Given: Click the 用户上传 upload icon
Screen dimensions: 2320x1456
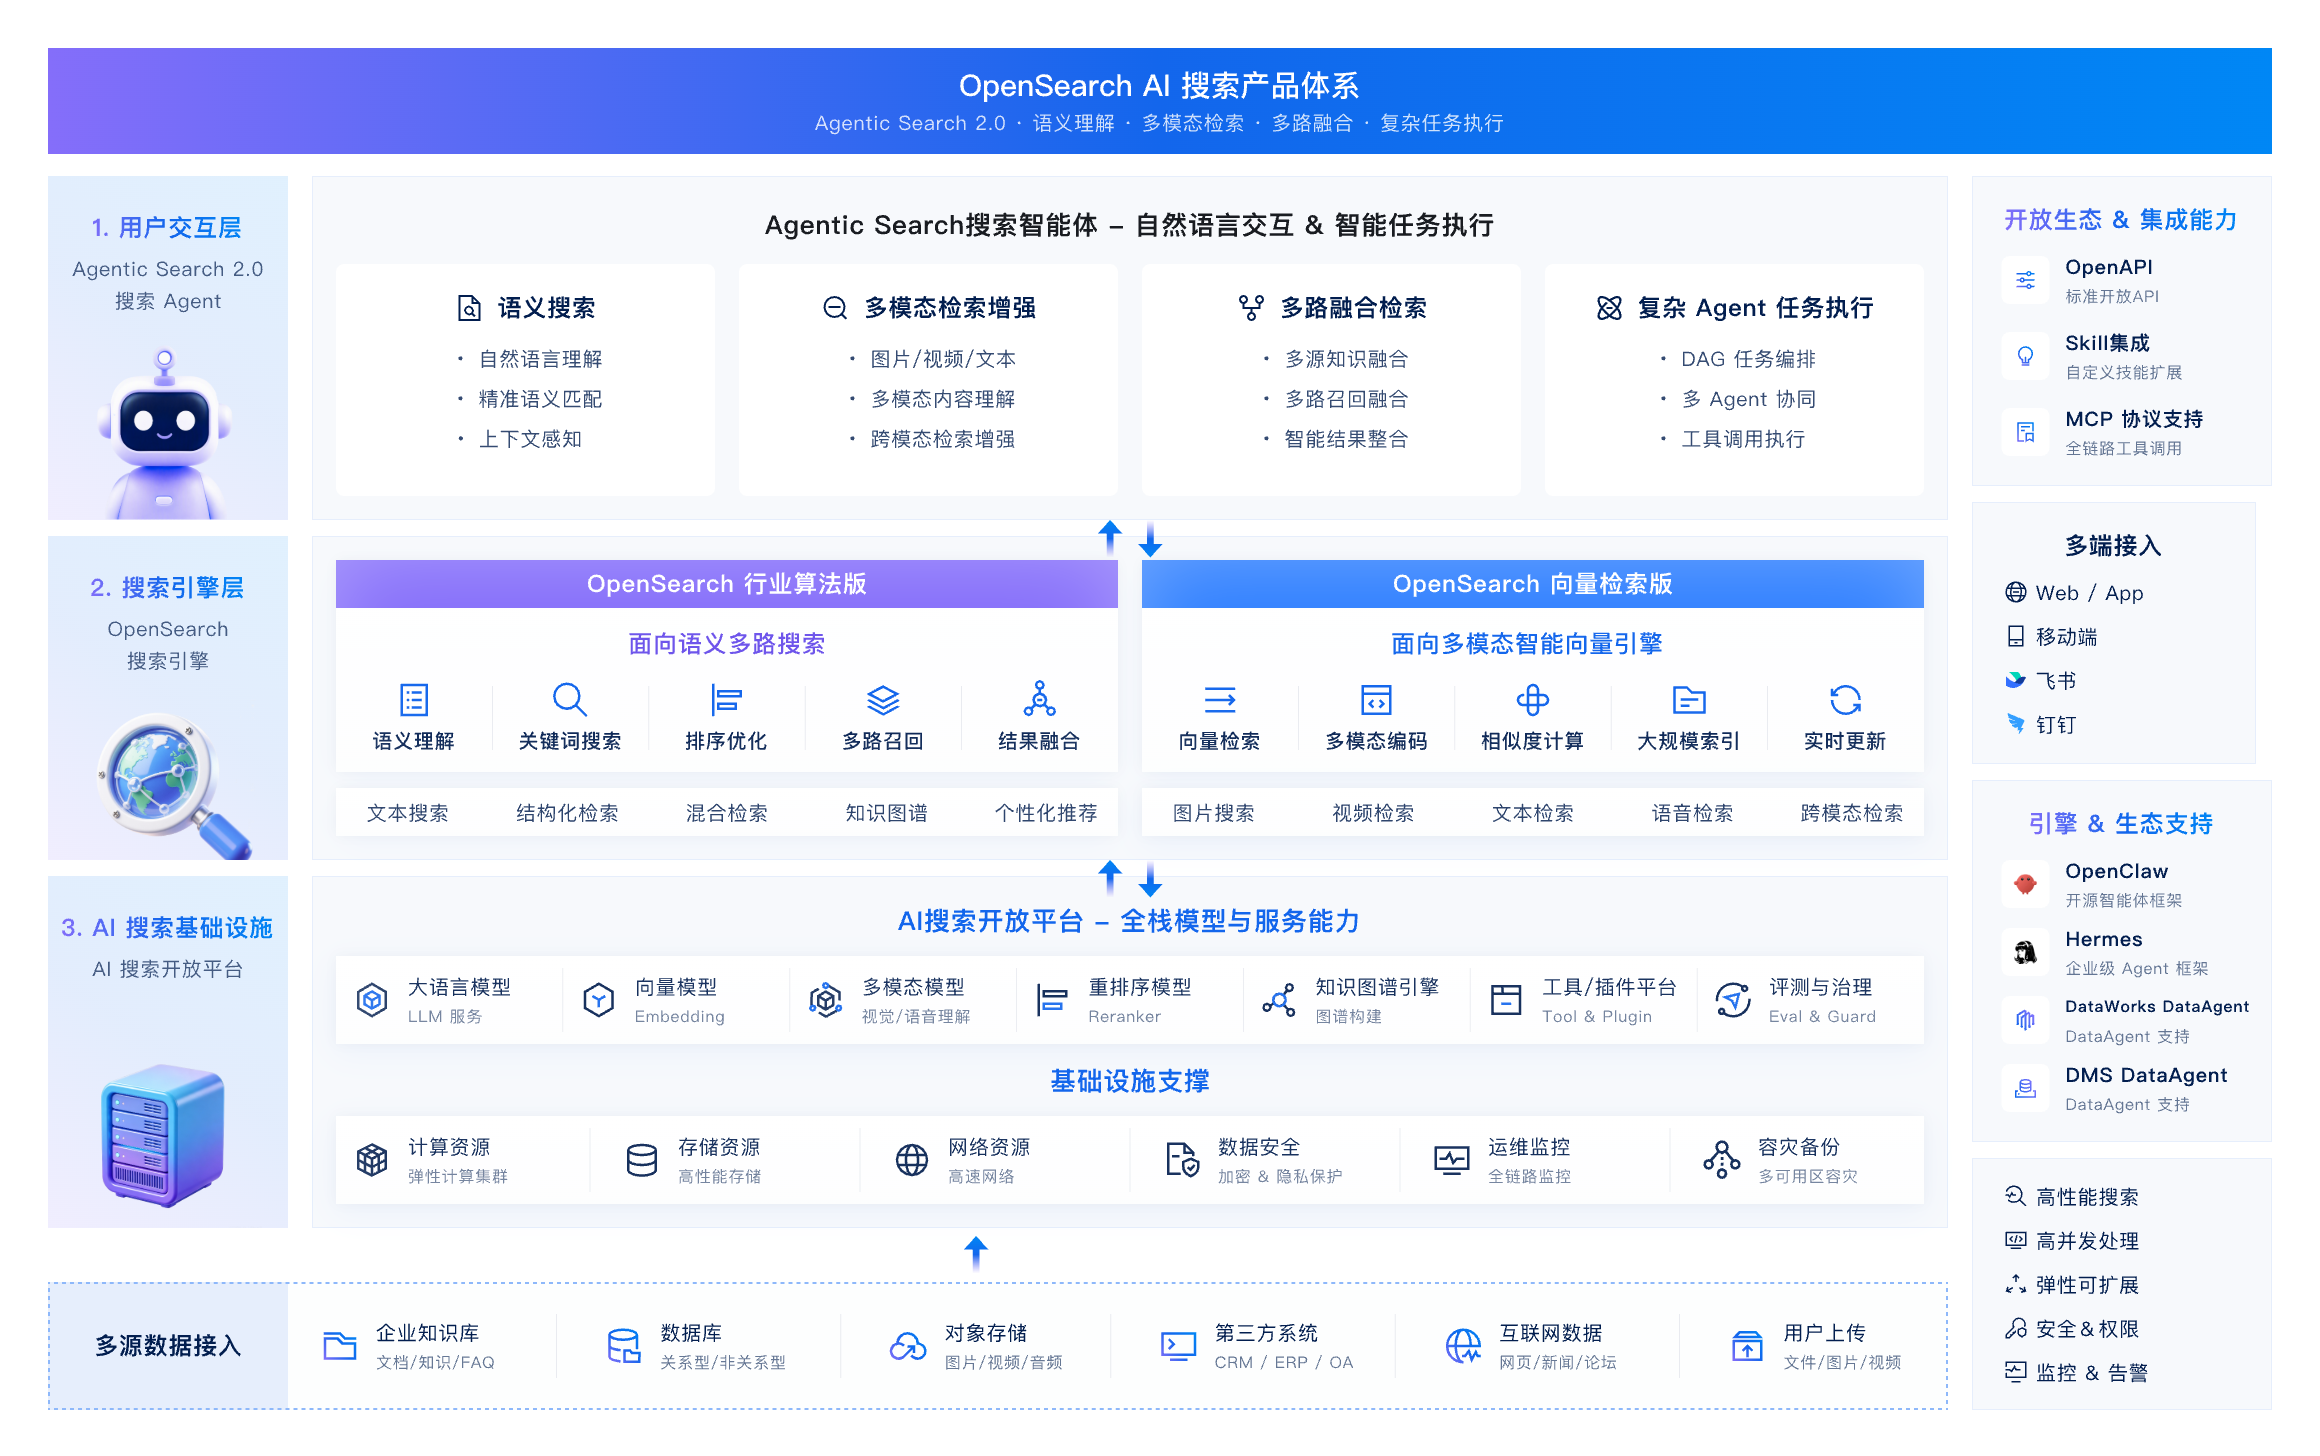Looking at the screenshot, I should pos(1748,1346).
